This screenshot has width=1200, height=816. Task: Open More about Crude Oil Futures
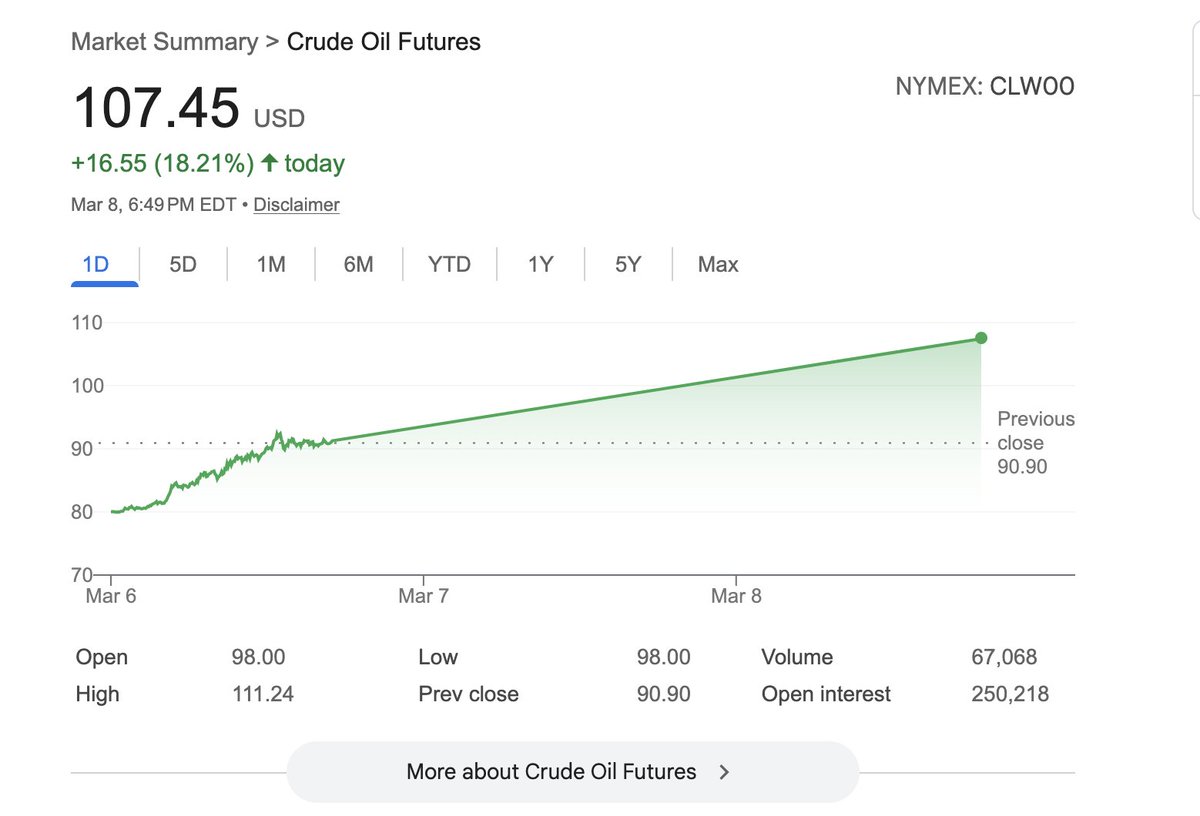(572, 772)
